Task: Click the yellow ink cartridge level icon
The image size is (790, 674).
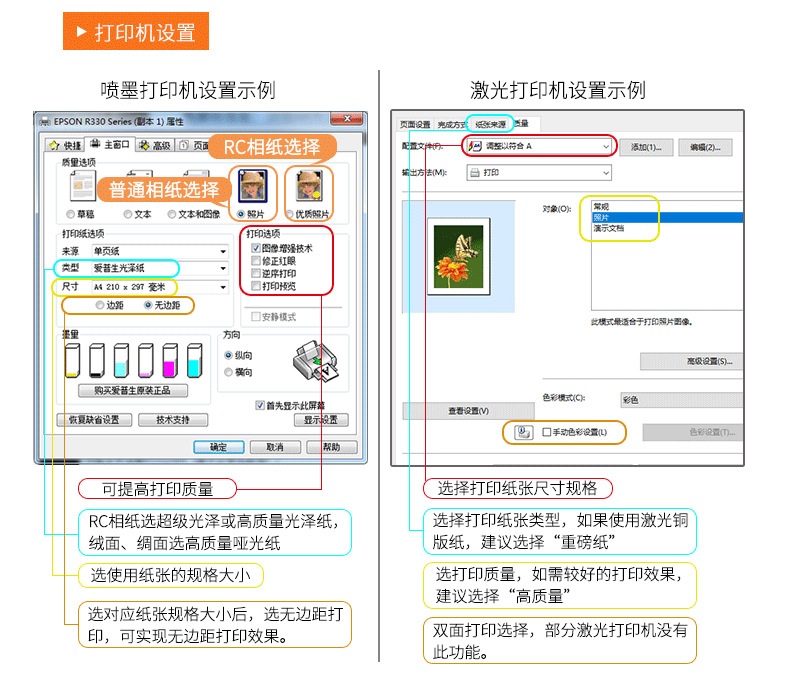Action: pyautogui.click(x=73, y=361)
